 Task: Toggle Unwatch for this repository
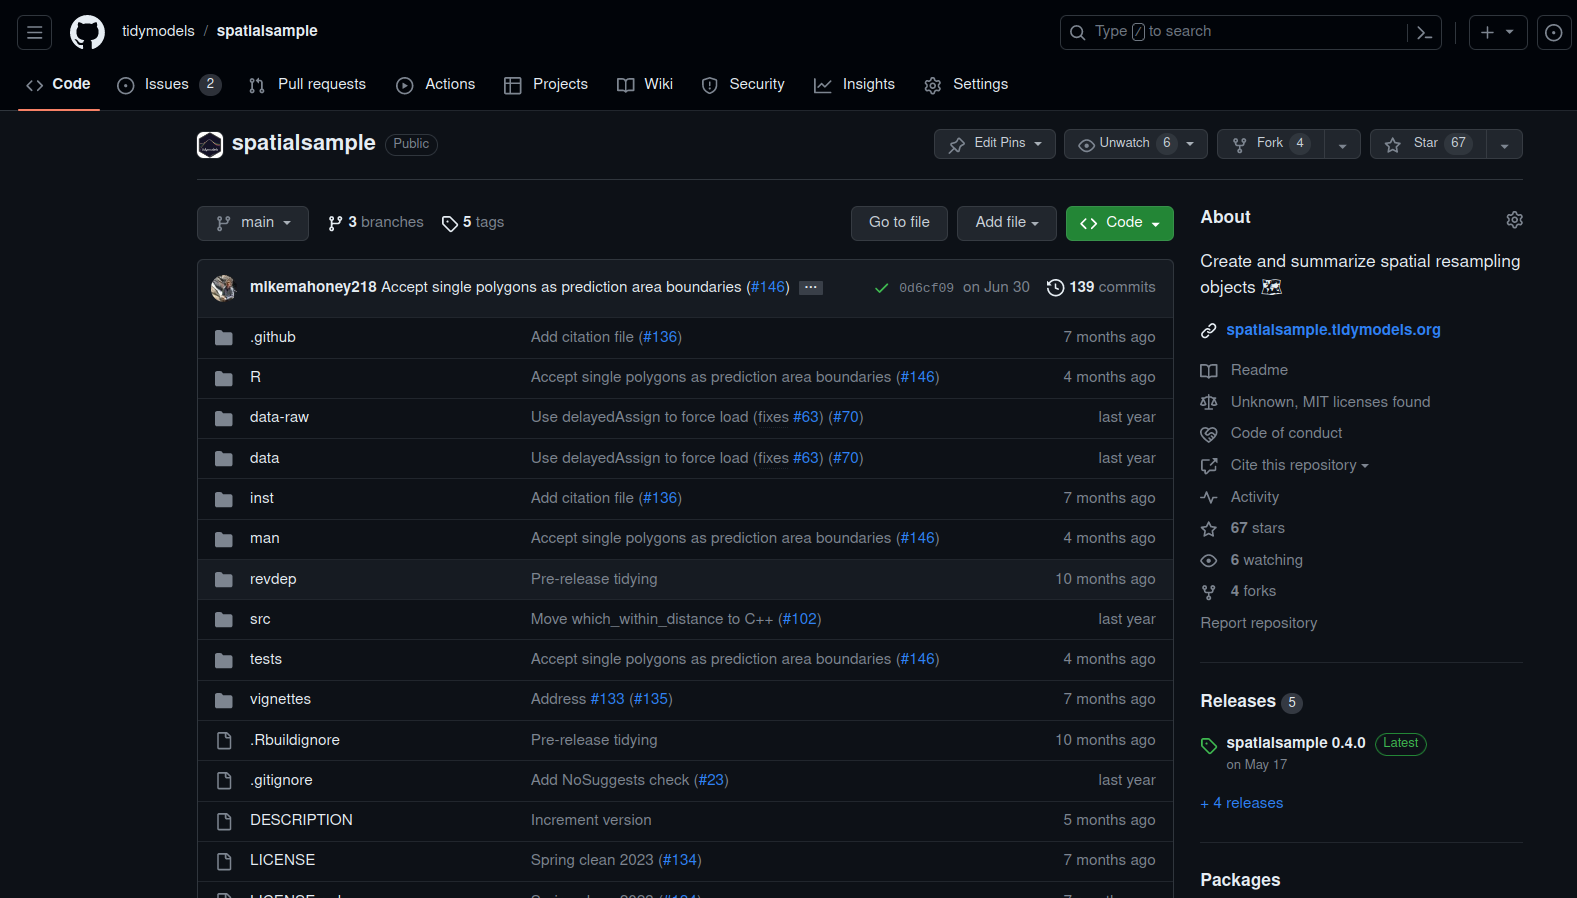(x=1125, y=144)
